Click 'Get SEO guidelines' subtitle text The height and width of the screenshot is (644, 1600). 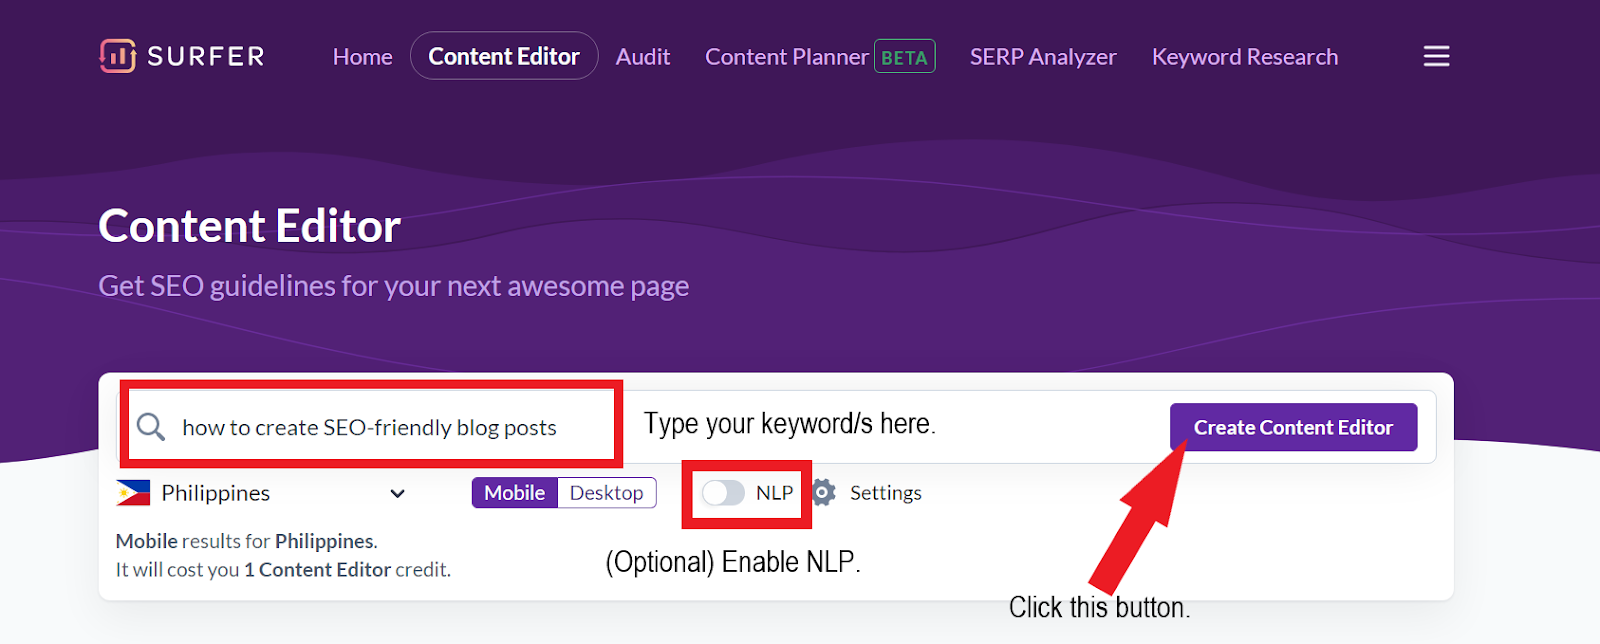coord(394,286)
